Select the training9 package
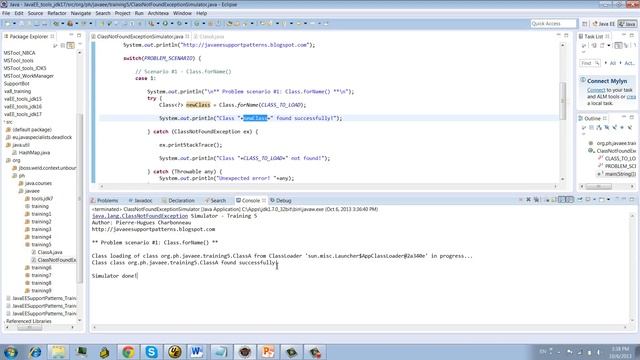Image resolution: width=640 pixels, height=360 pixels. [x=38, y=291]
